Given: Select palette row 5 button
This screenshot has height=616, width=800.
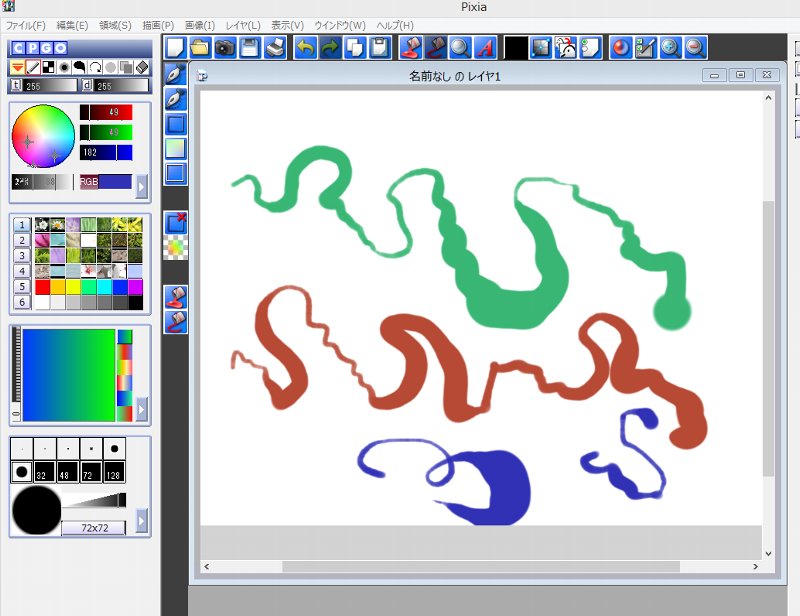Looking at the screenshot, I should point(22,287).
